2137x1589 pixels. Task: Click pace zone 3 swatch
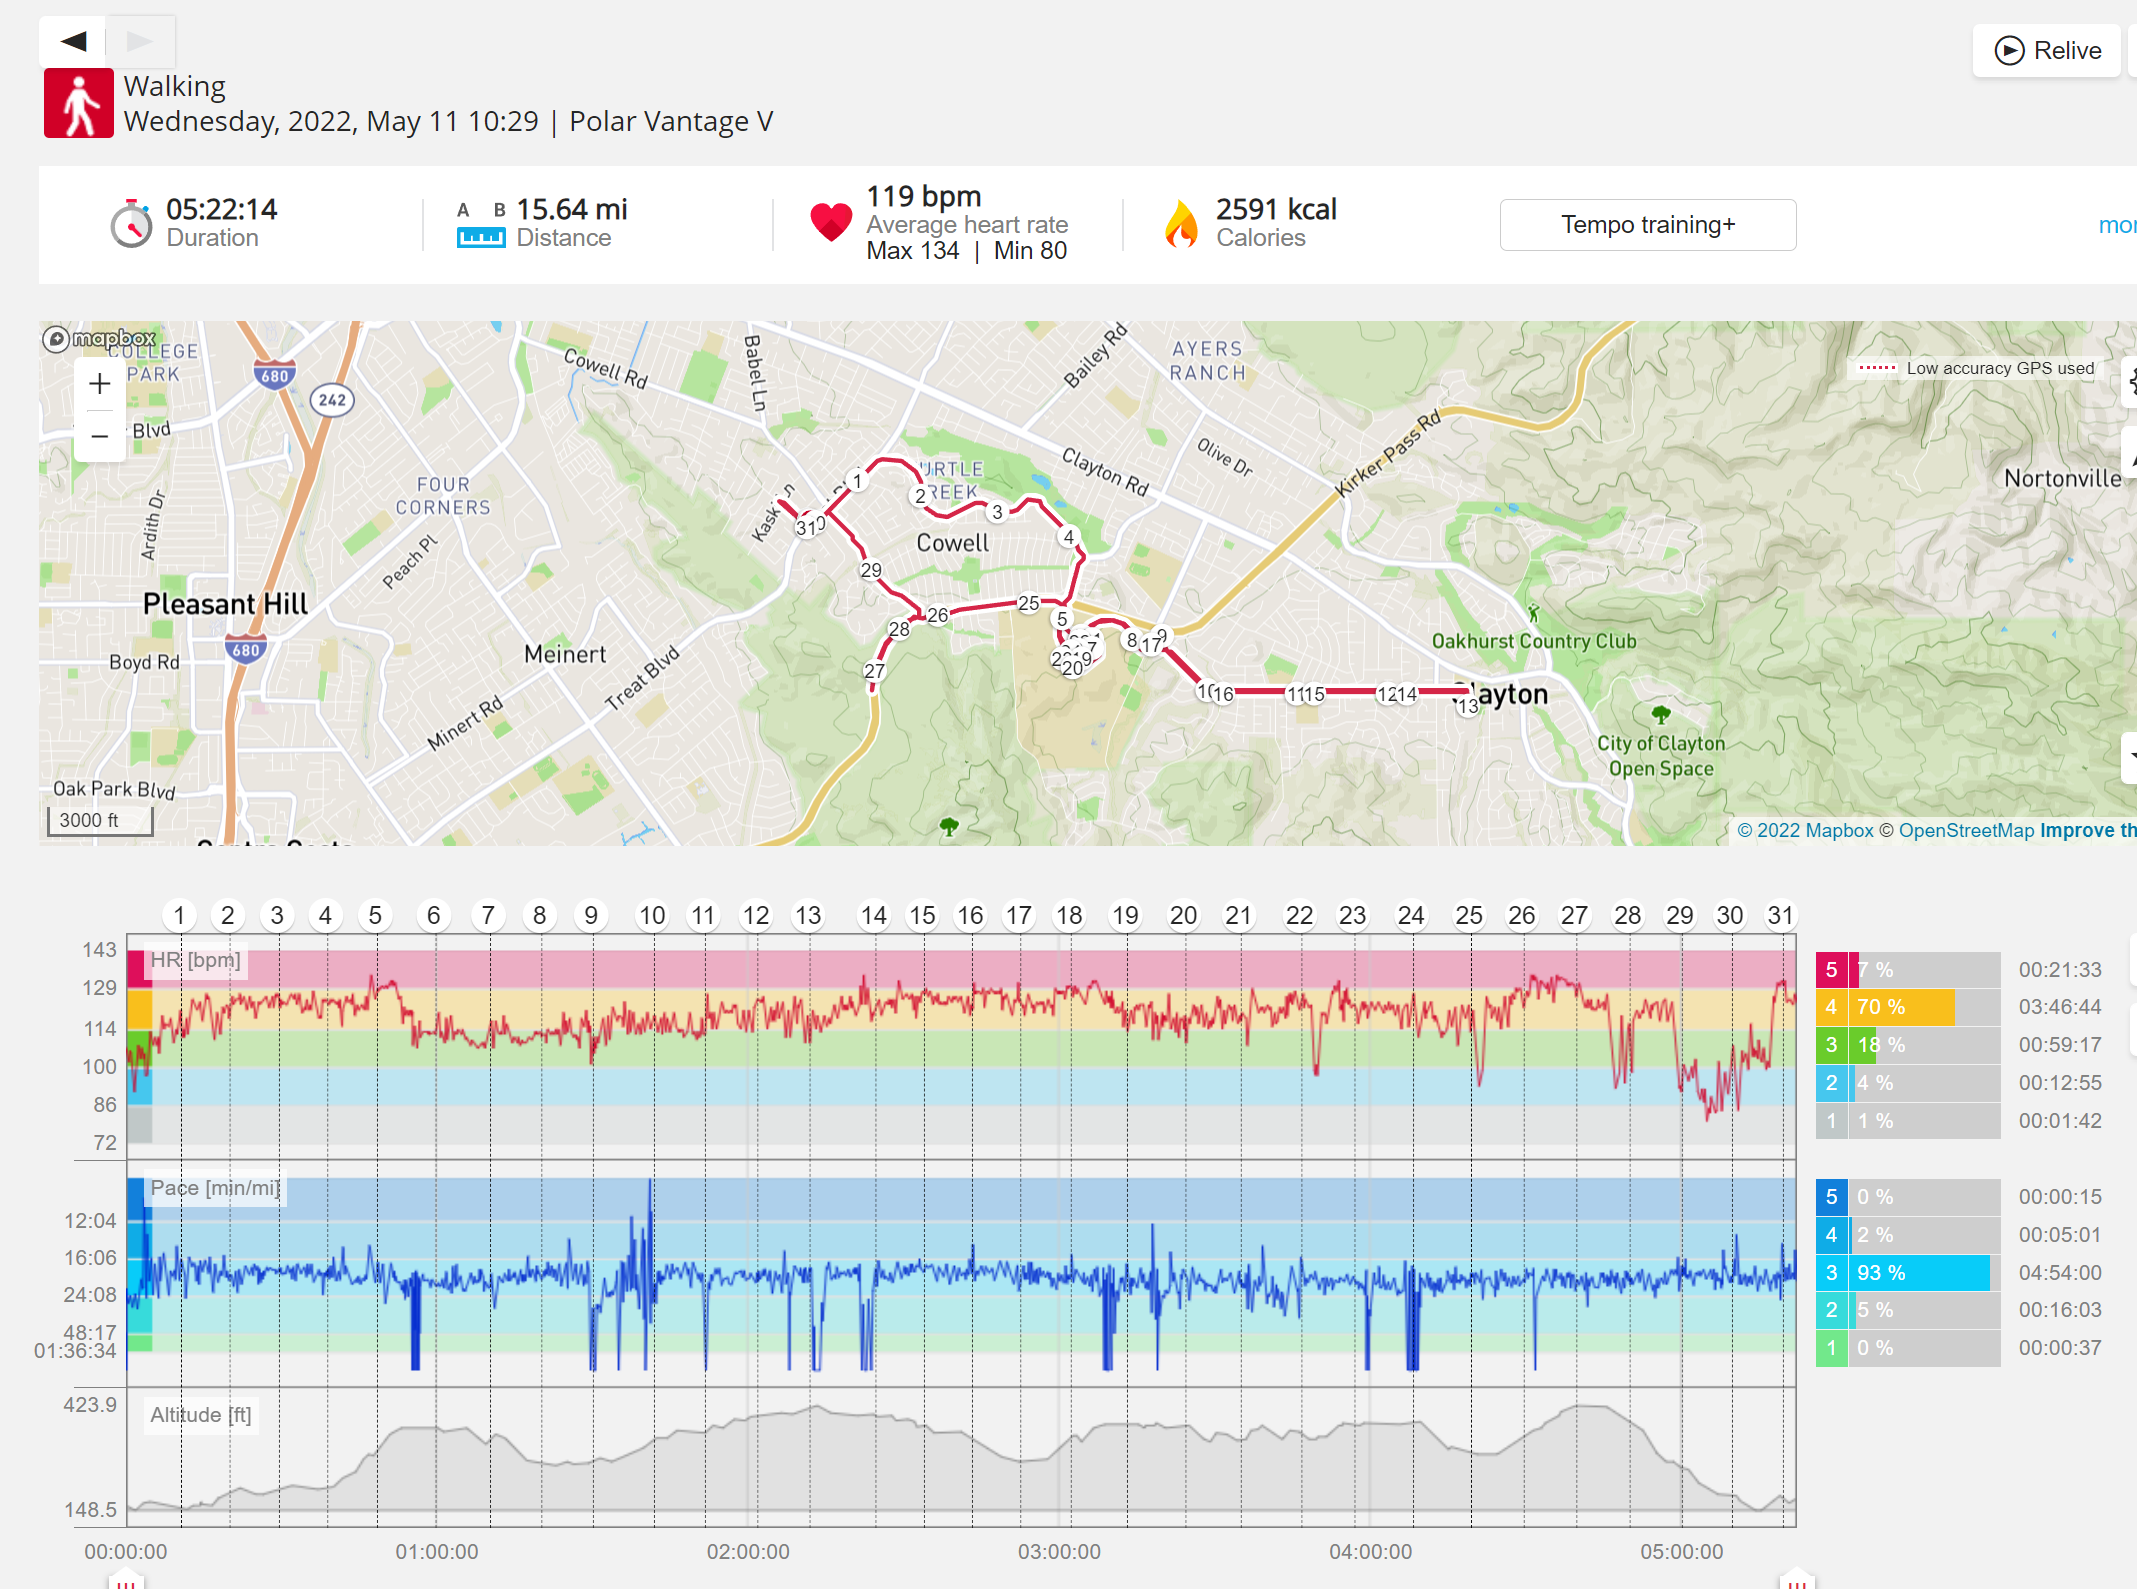click(1831, 1273)
